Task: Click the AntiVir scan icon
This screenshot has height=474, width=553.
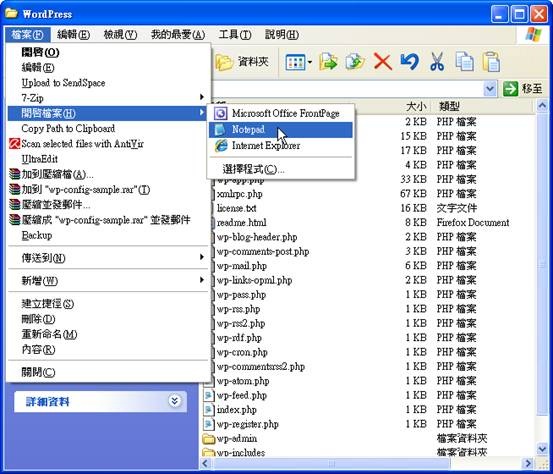Action: point(14,144)
